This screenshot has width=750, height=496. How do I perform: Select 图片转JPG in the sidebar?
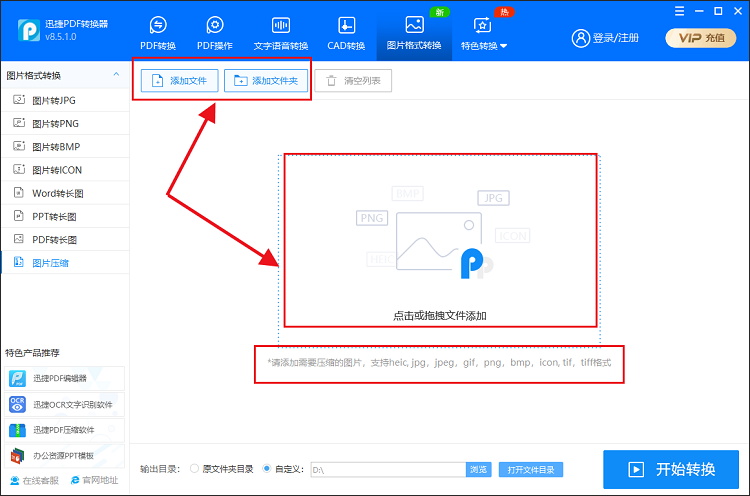[66, 100]
